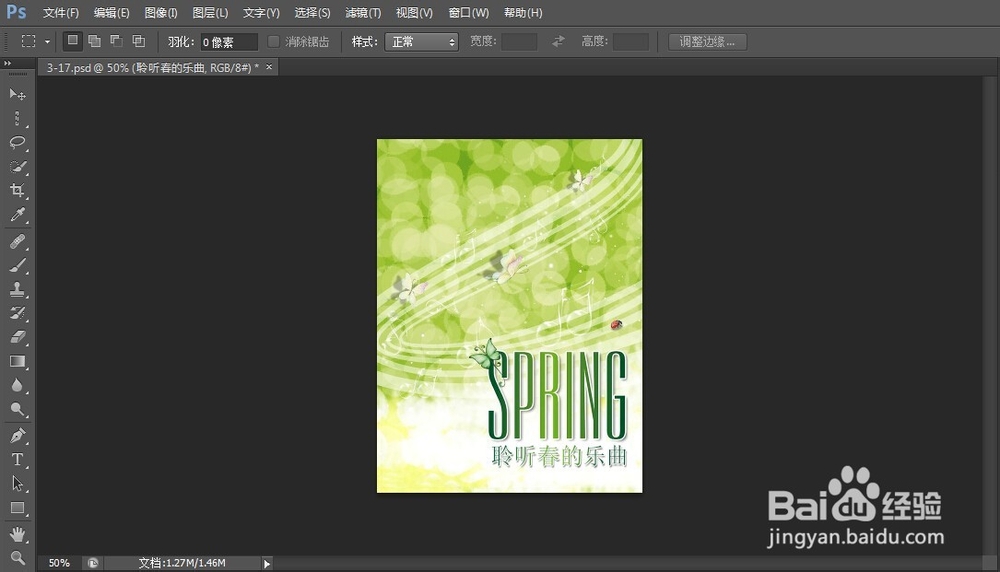
Task: Toggle the 消除锯齿 checkbox
Action: point(274,41)
